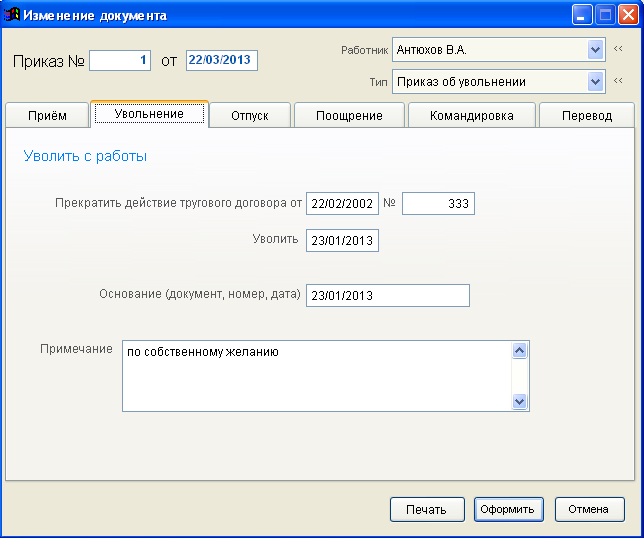Image resolution: width=644 pixels, height=538 pixels.
Task: Click the << button beside Тип field
Action: (618, 80)
